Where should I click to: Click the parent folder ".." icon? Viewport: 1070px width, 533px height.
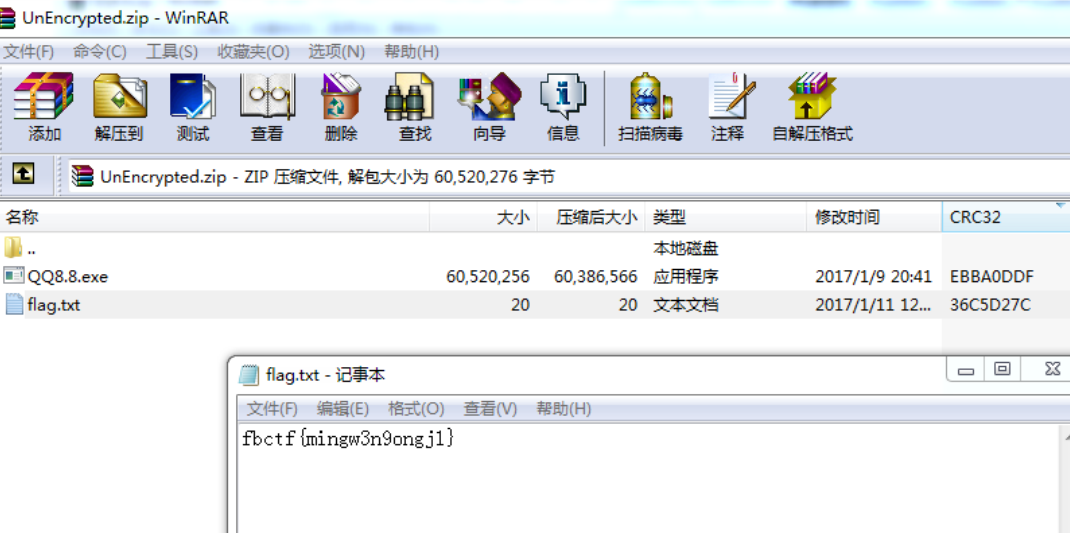14,247
